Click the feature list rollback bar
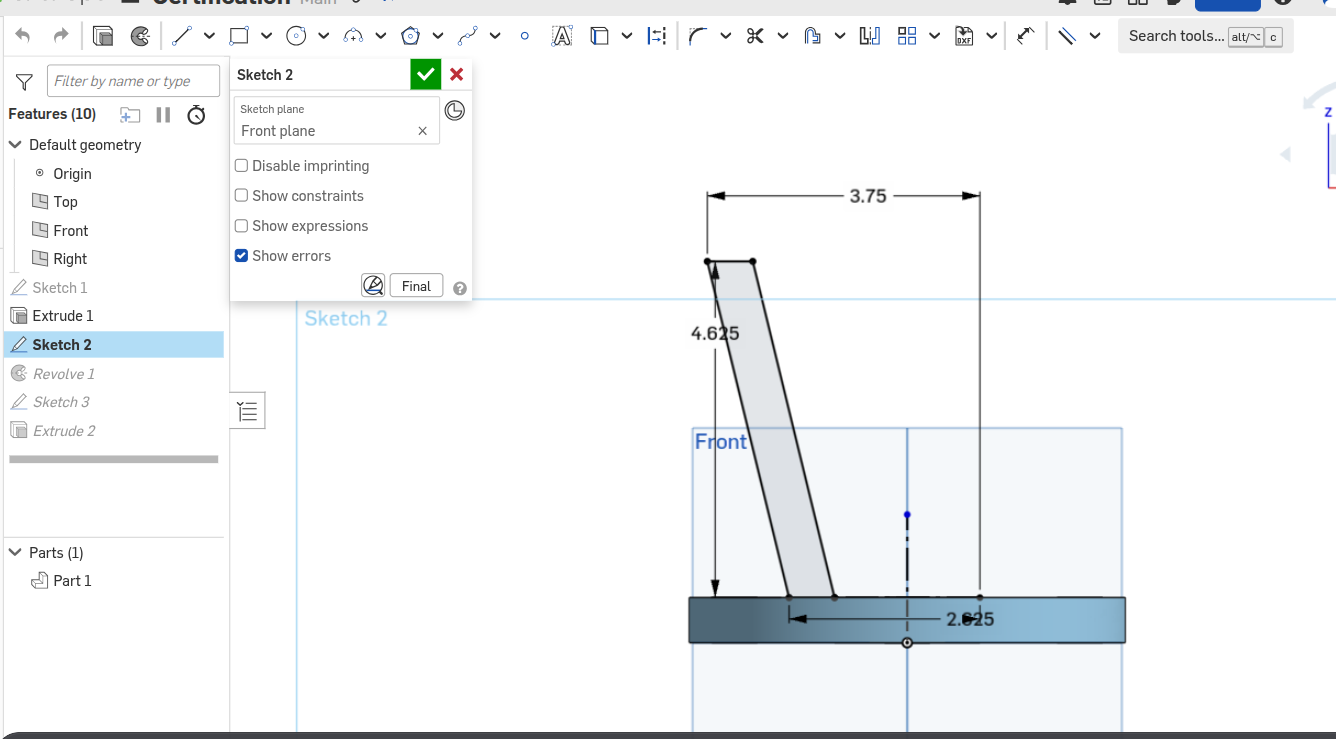1336x739 pixels. pos(114,460)
